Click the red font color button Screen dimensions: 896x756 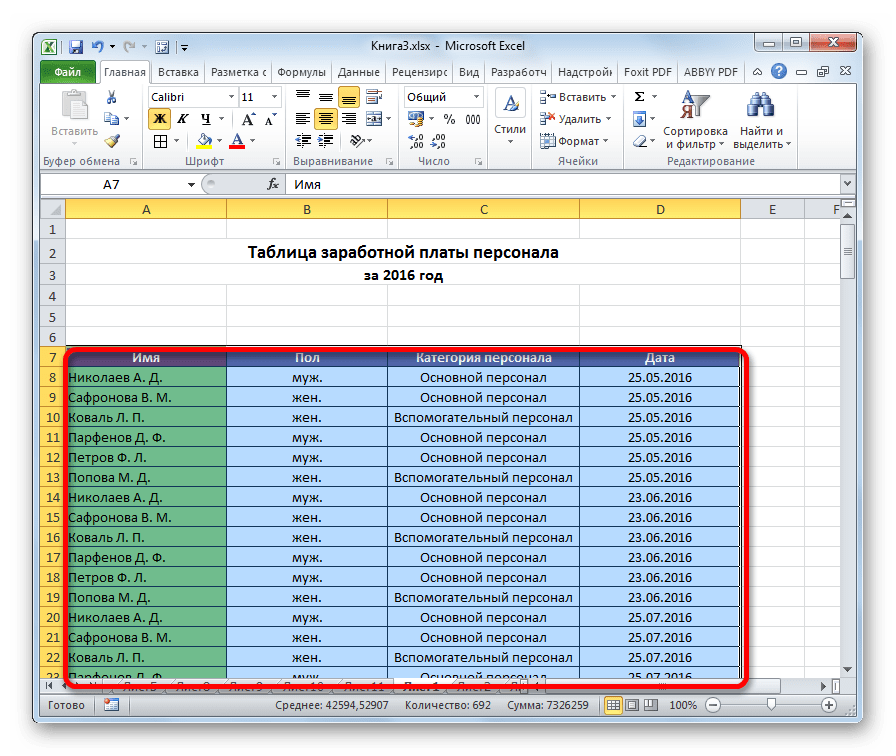click(238, 141)
